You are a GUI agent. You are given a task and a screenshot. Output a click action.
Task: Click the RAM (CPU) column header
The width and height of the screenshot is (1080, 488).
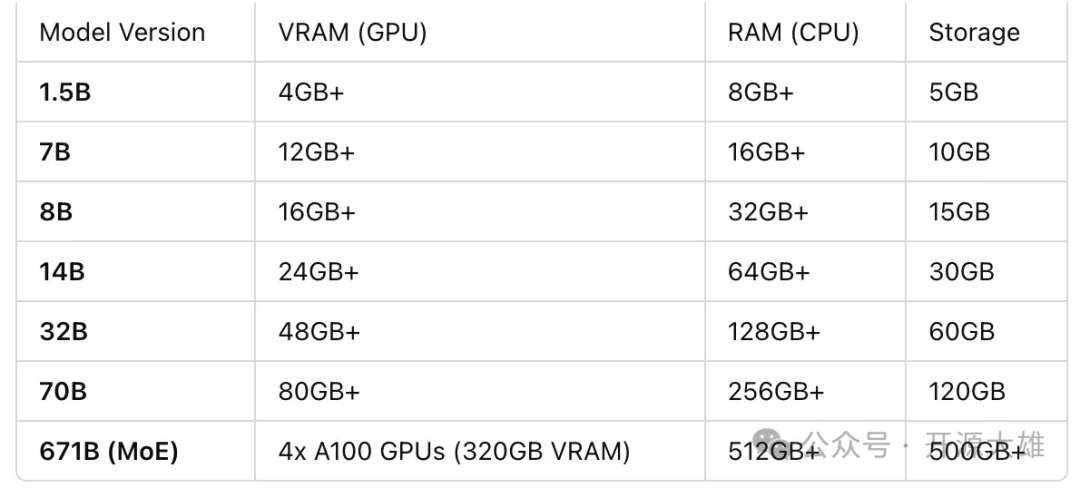(794, 33)
